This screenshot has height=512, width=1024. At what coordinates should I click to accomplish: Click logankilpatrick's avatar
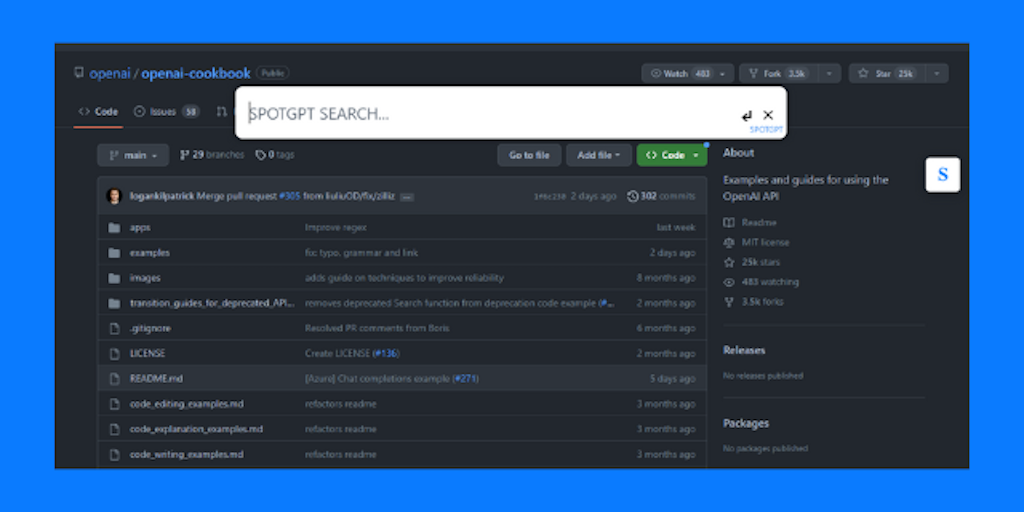click(x=114, y=196)
